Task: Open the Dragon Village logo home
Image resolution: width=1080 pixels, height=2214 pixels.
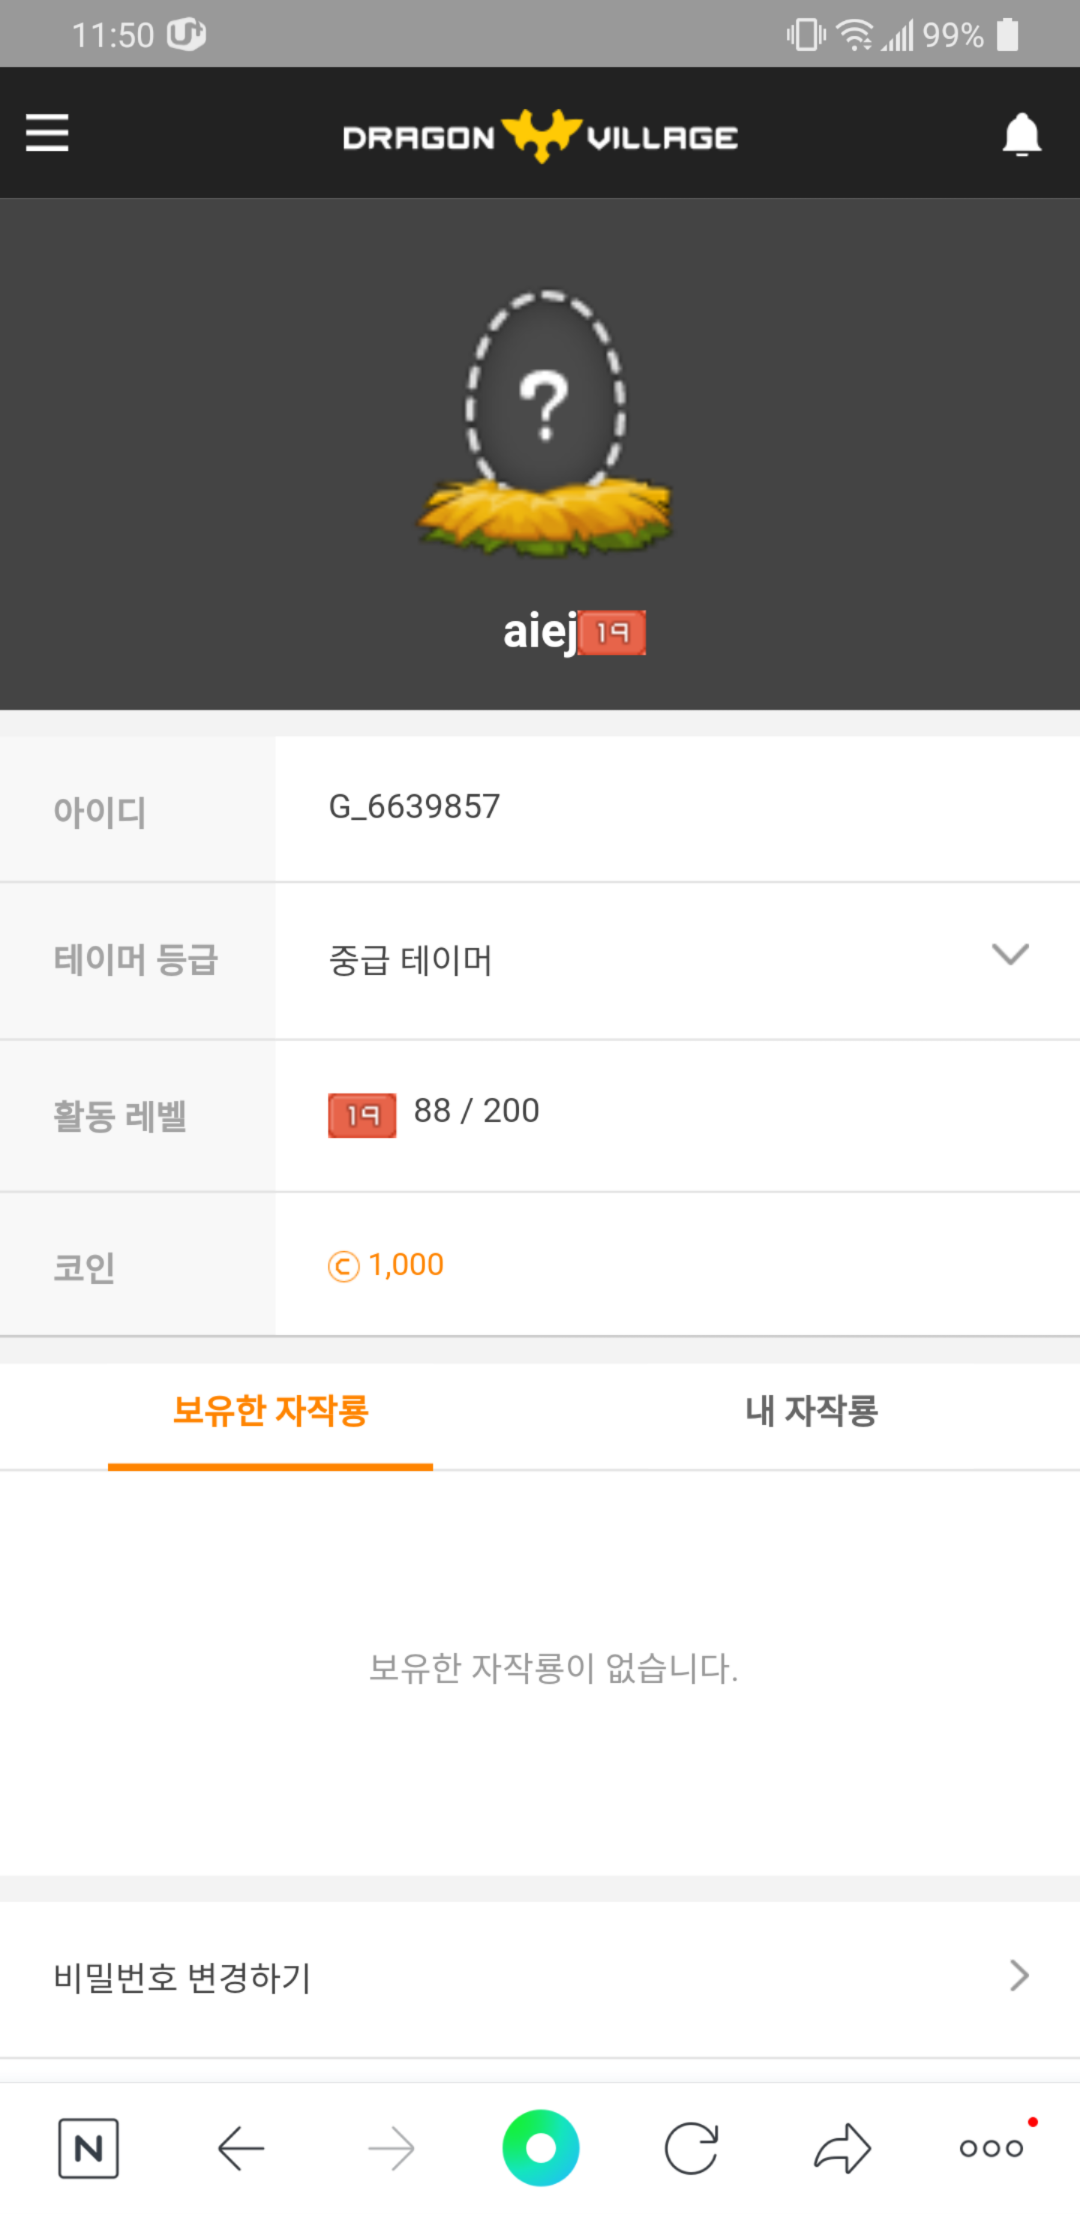Action: (x=540, y=136)
